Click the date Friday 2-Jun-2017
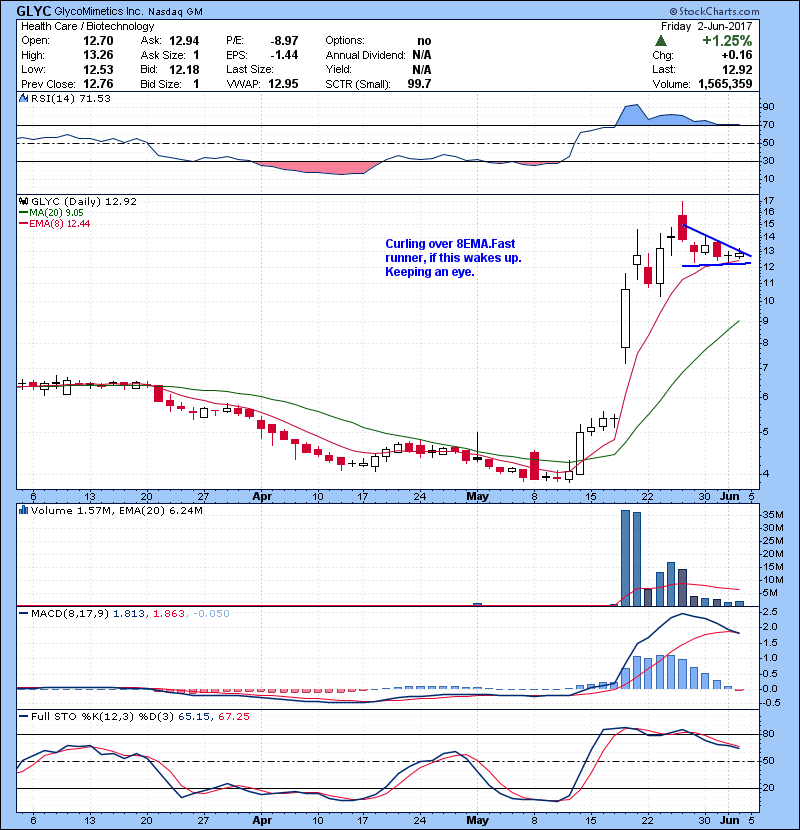 [x=706, y=26]
